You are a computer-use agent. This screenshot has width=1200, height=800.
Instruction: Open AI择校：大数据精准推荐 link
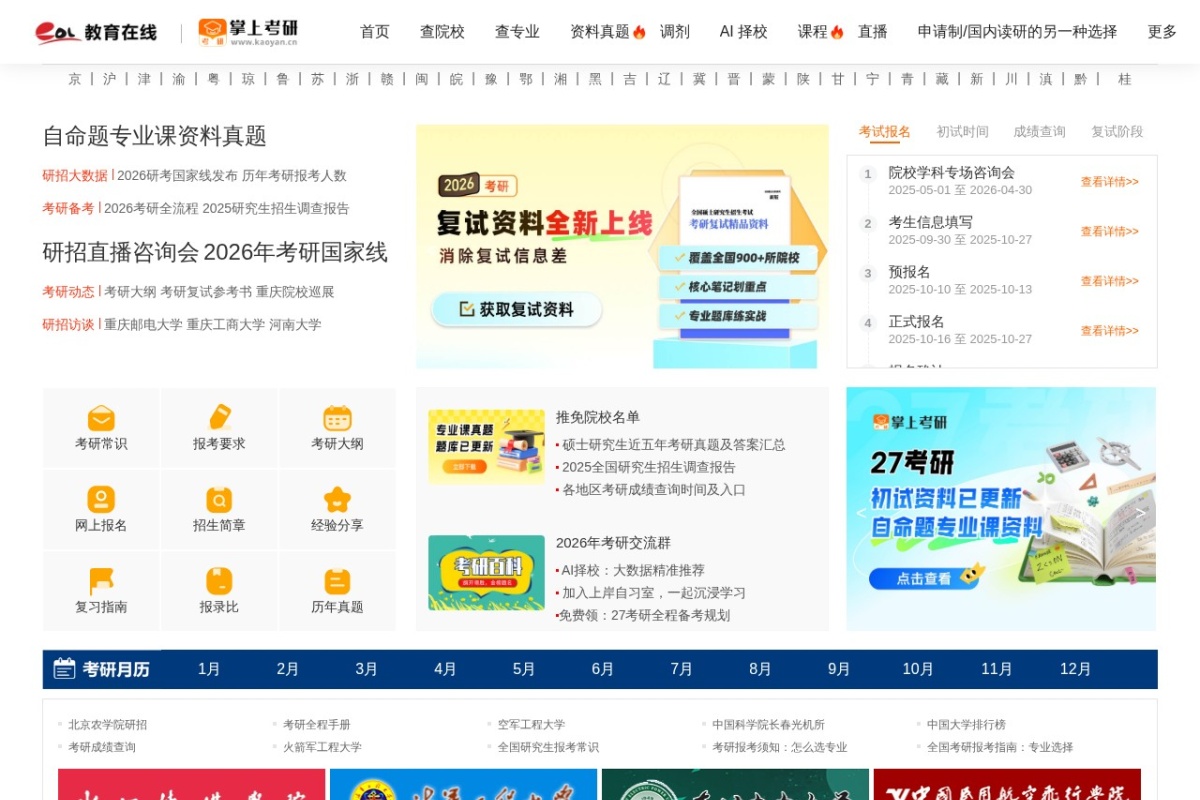coord(633,571)
